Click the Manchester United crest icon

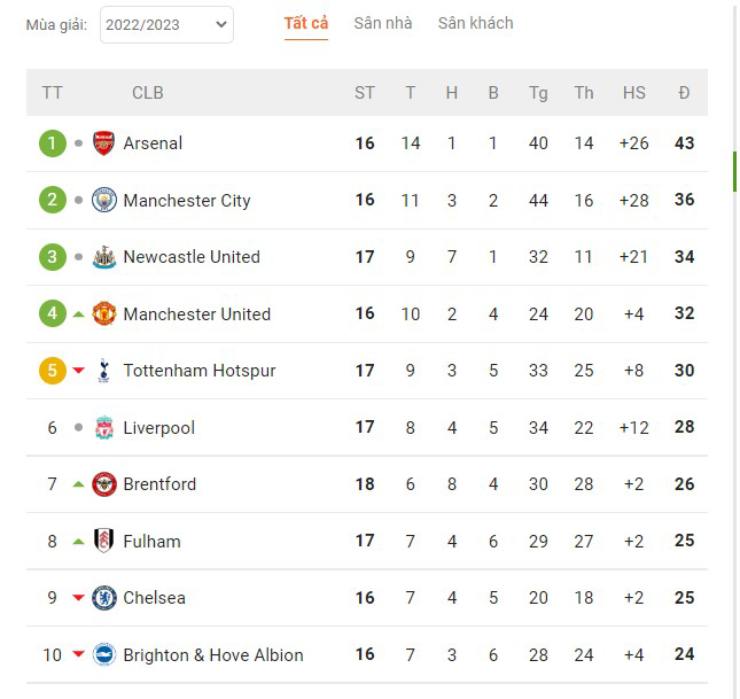(104, 314)
